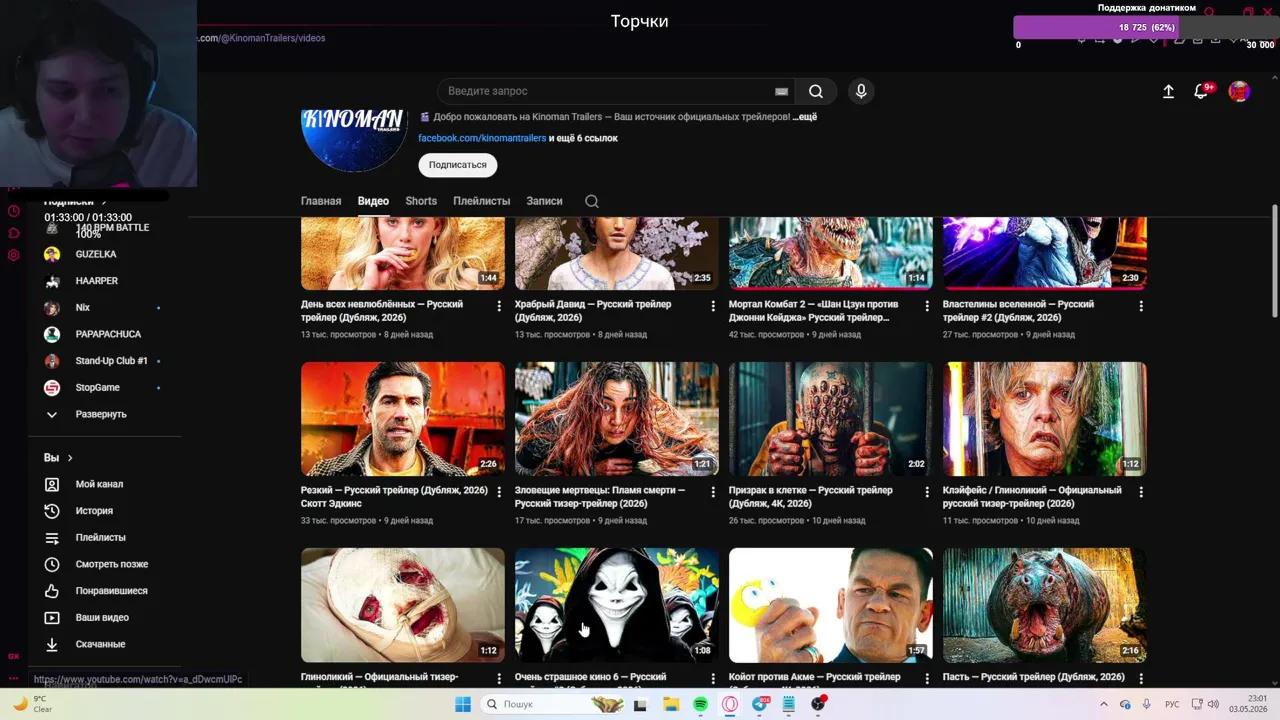Screen dimensions: 1280x720
Task: Open options menu for 'День всех невлюблённых' video
Action: tap(499, 306)
